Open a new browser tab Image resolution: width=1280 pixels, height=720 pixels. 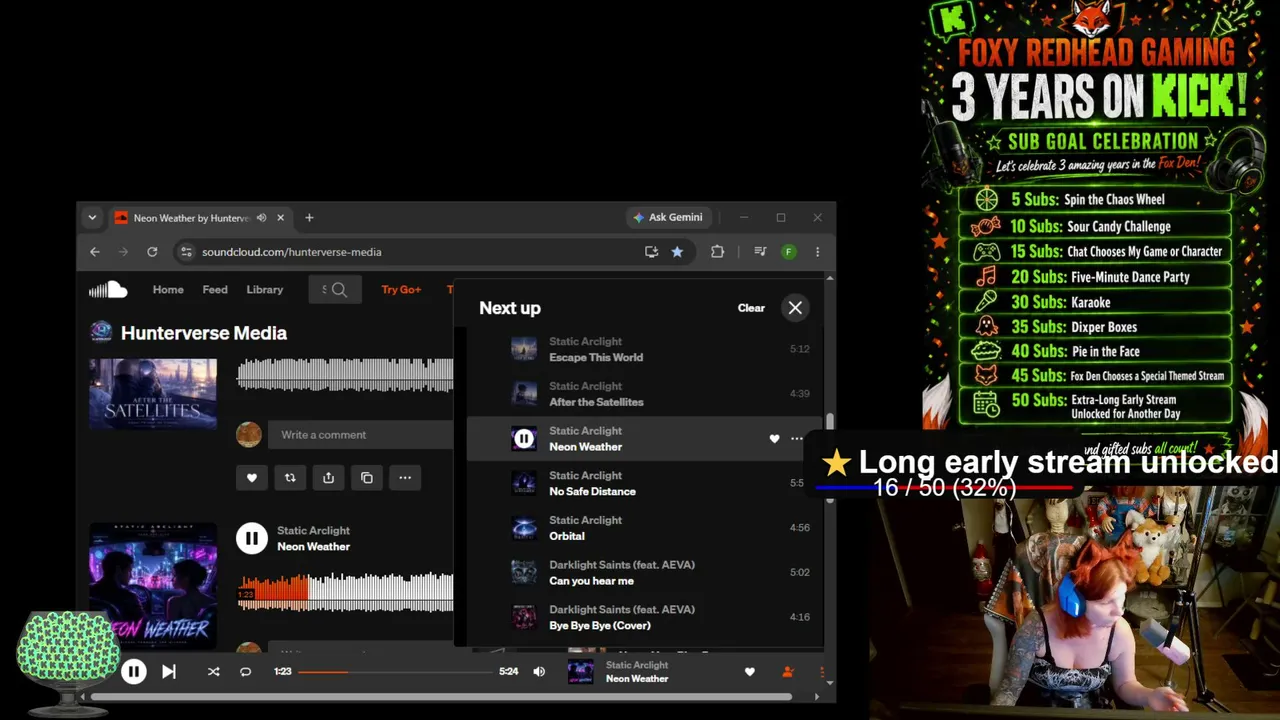click(309, 218)
